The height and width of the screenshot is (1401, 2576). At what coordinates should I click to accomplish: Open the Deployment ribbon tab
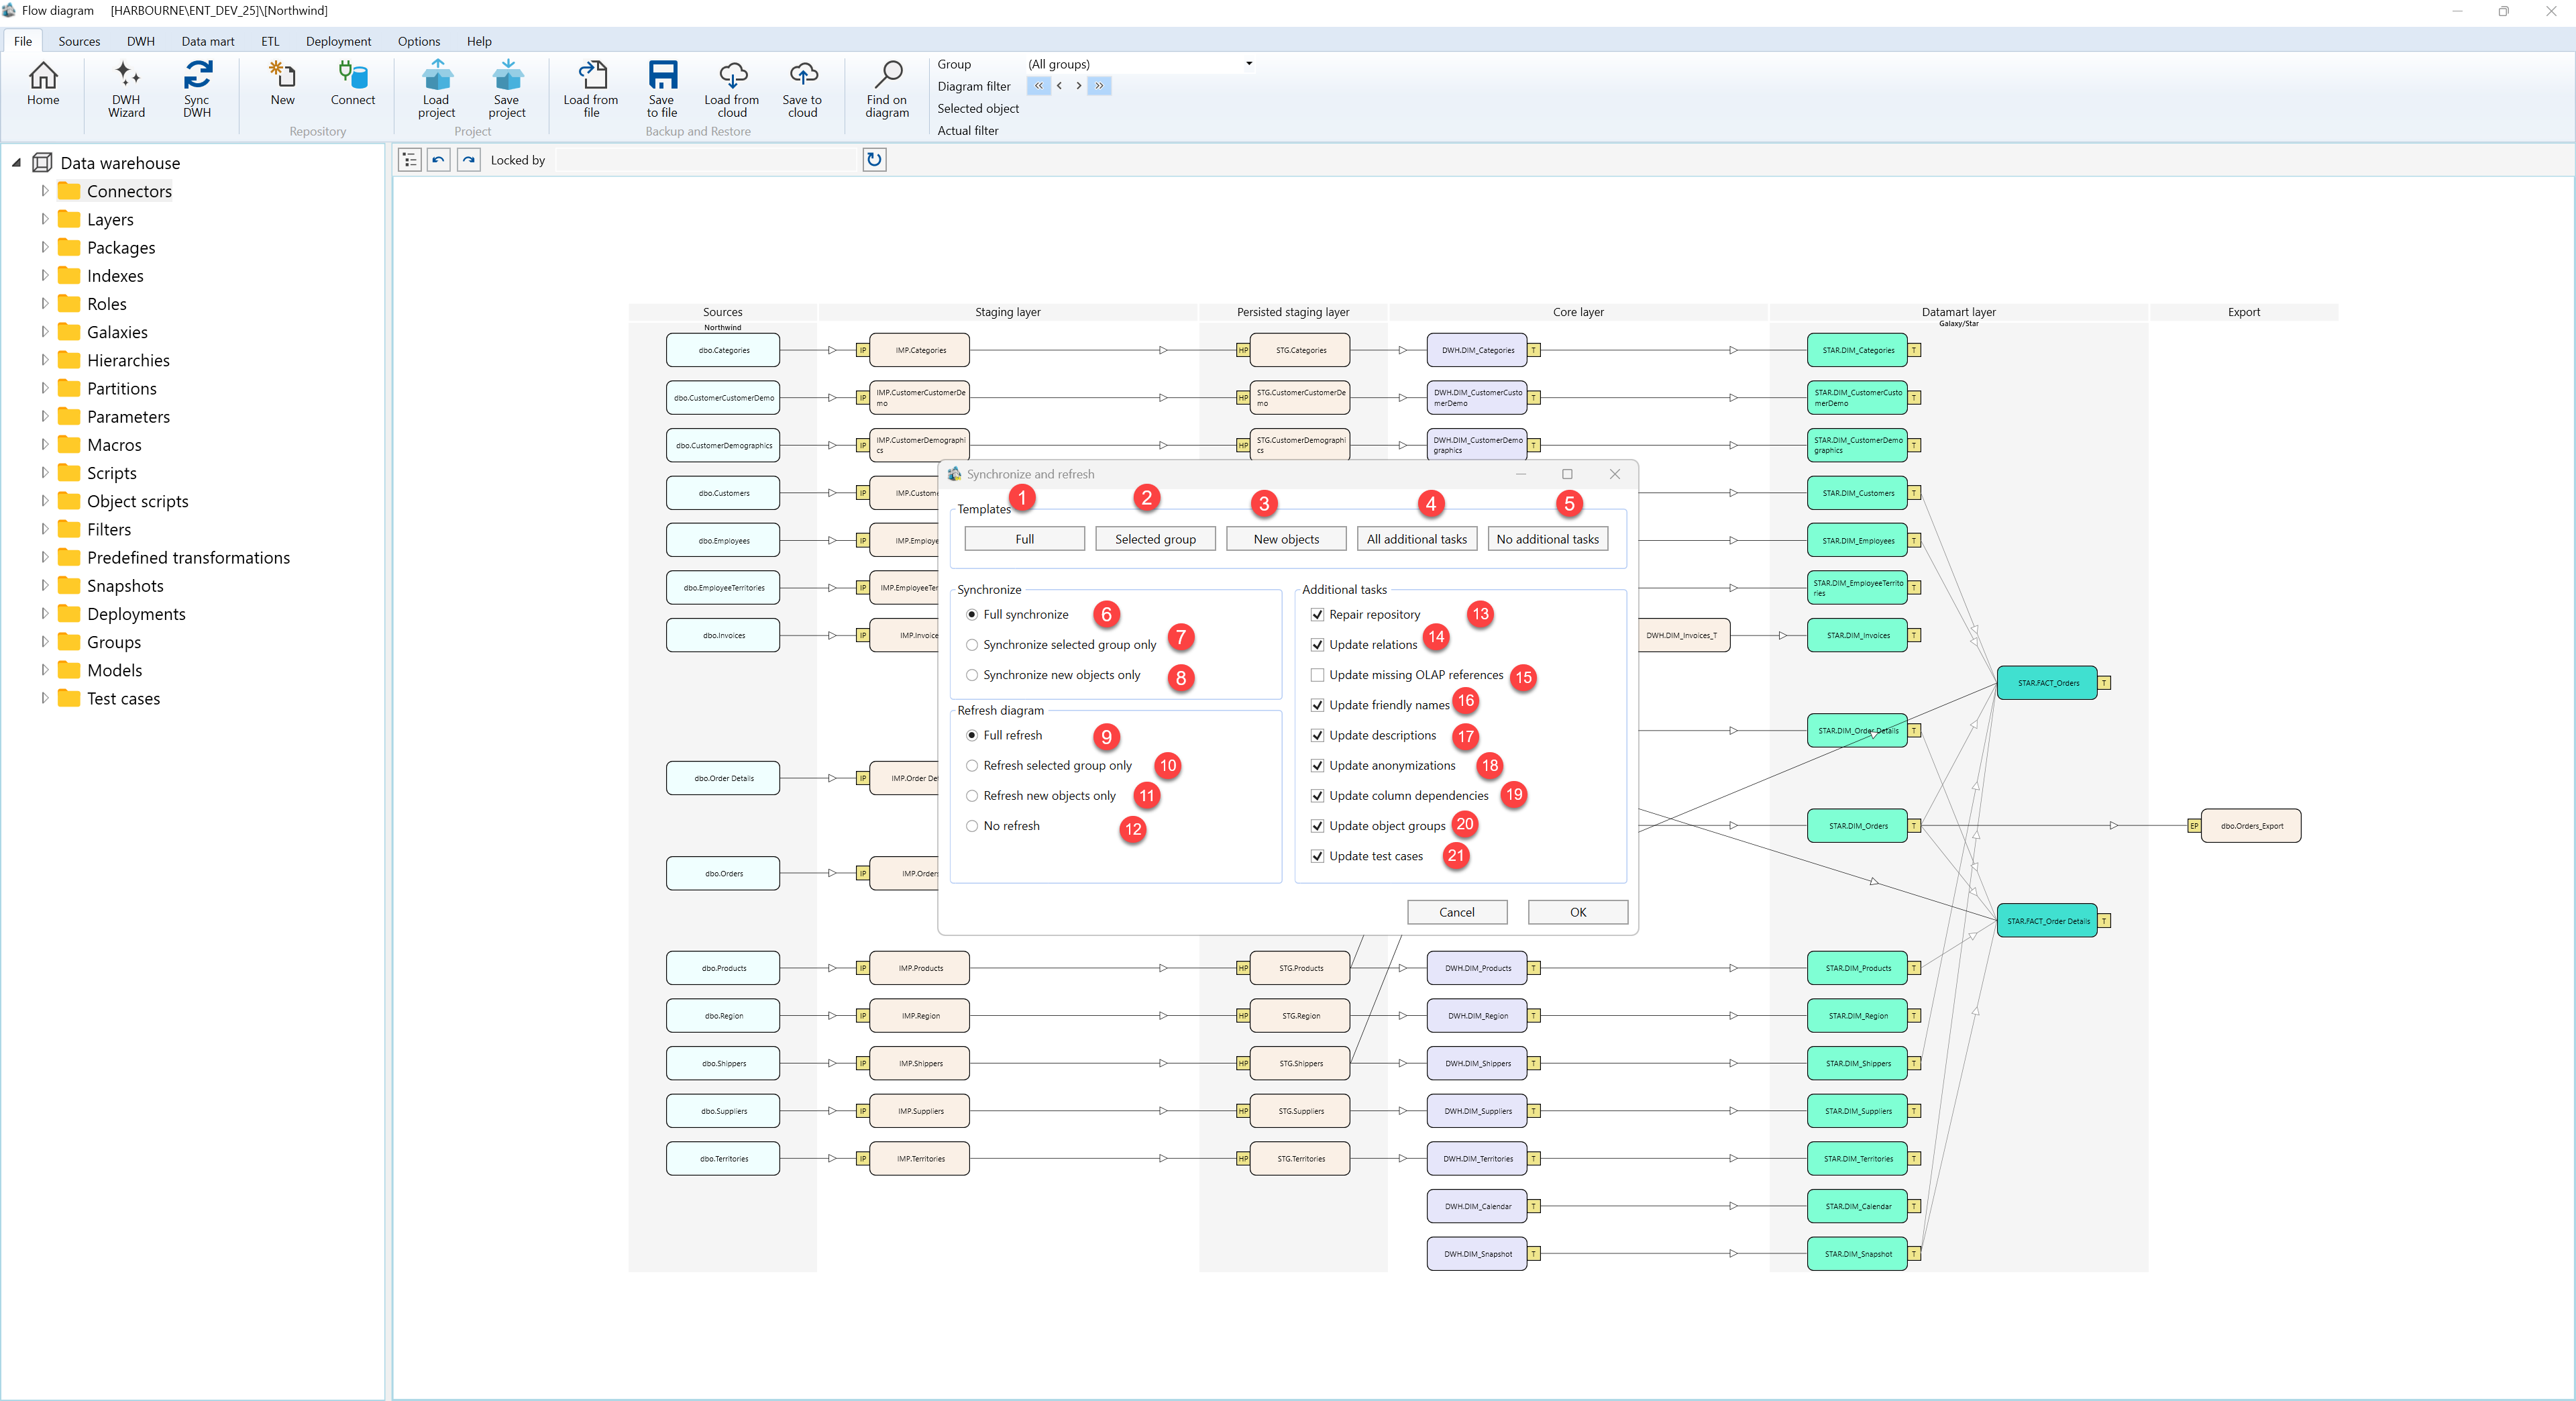click(x=338, y=41)
